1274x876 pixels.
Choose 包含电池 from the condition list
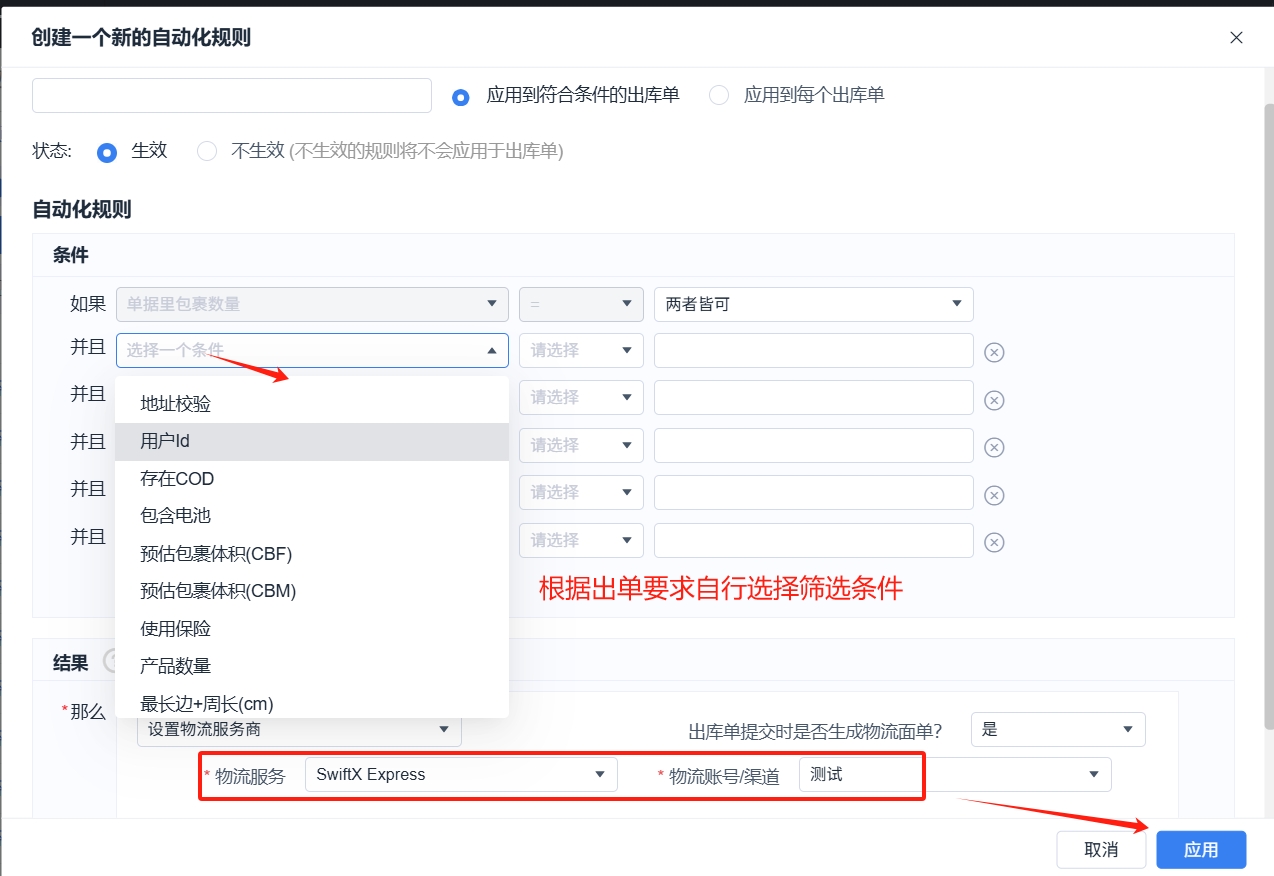tap(176, 516)
